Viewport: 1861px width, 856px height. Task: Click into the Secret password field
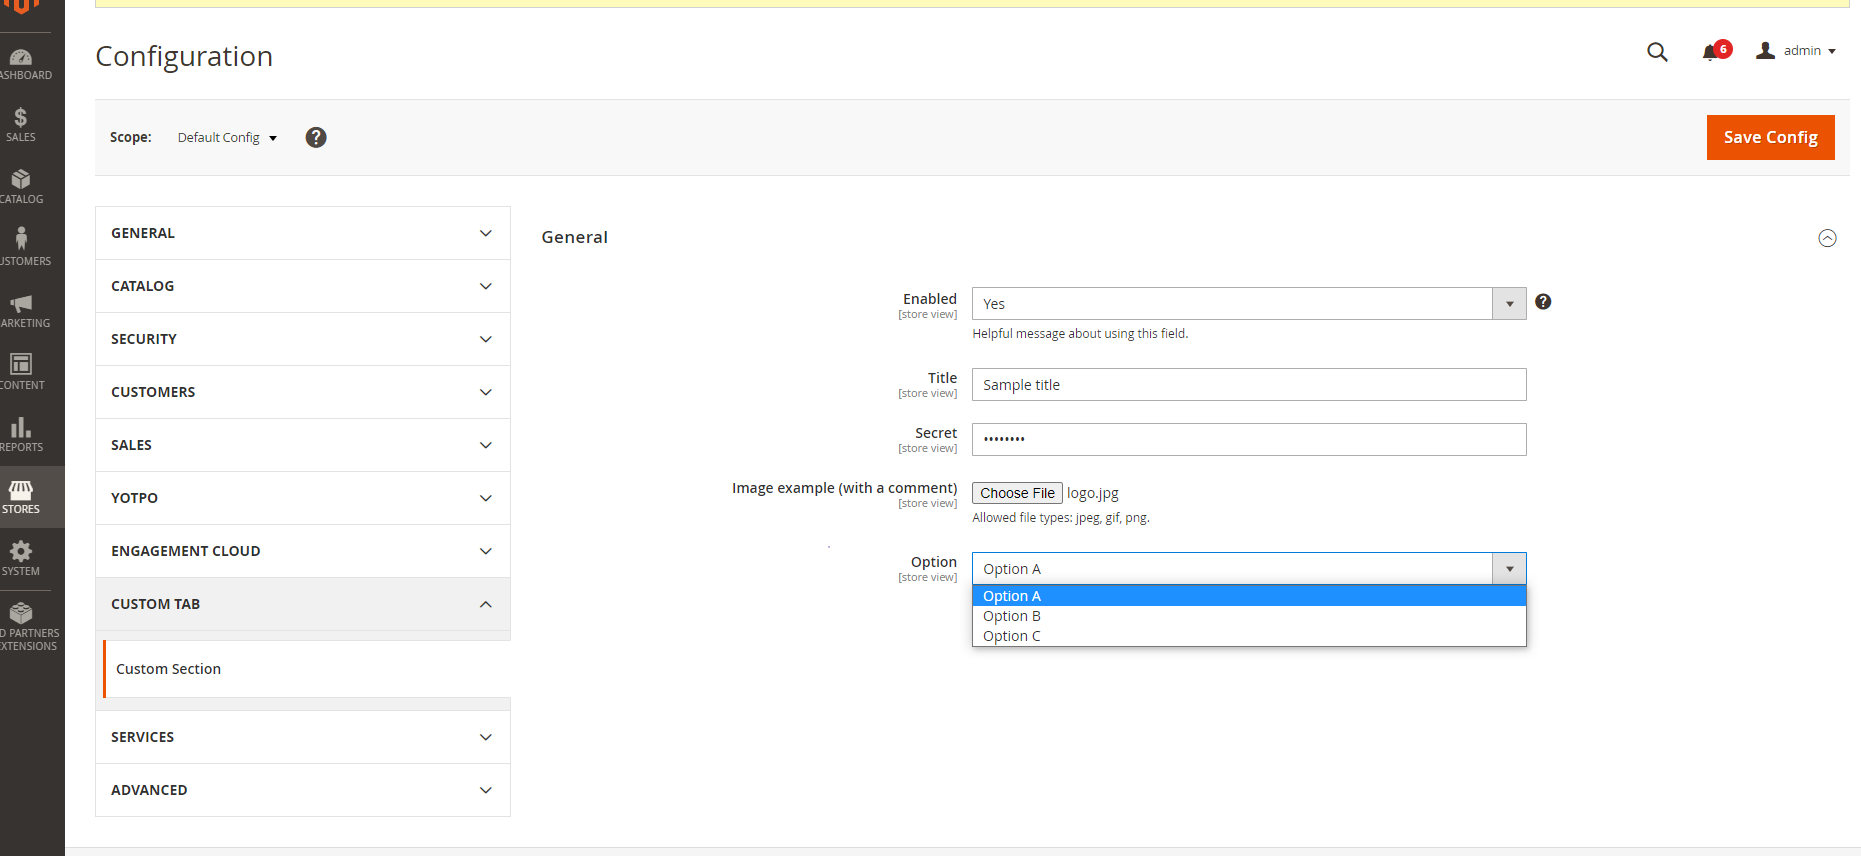1249,440
